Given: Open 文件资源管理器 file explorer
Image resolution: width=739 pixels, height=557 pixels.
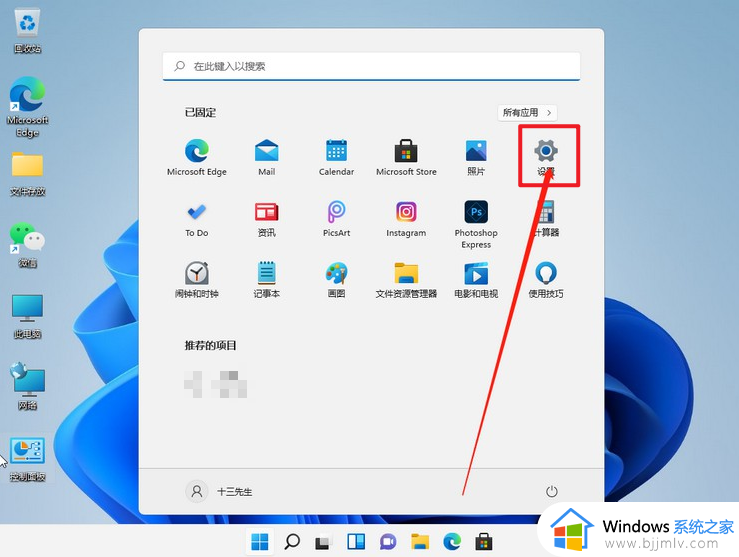Looking at the screenshot, I should [x=406, y=279].
